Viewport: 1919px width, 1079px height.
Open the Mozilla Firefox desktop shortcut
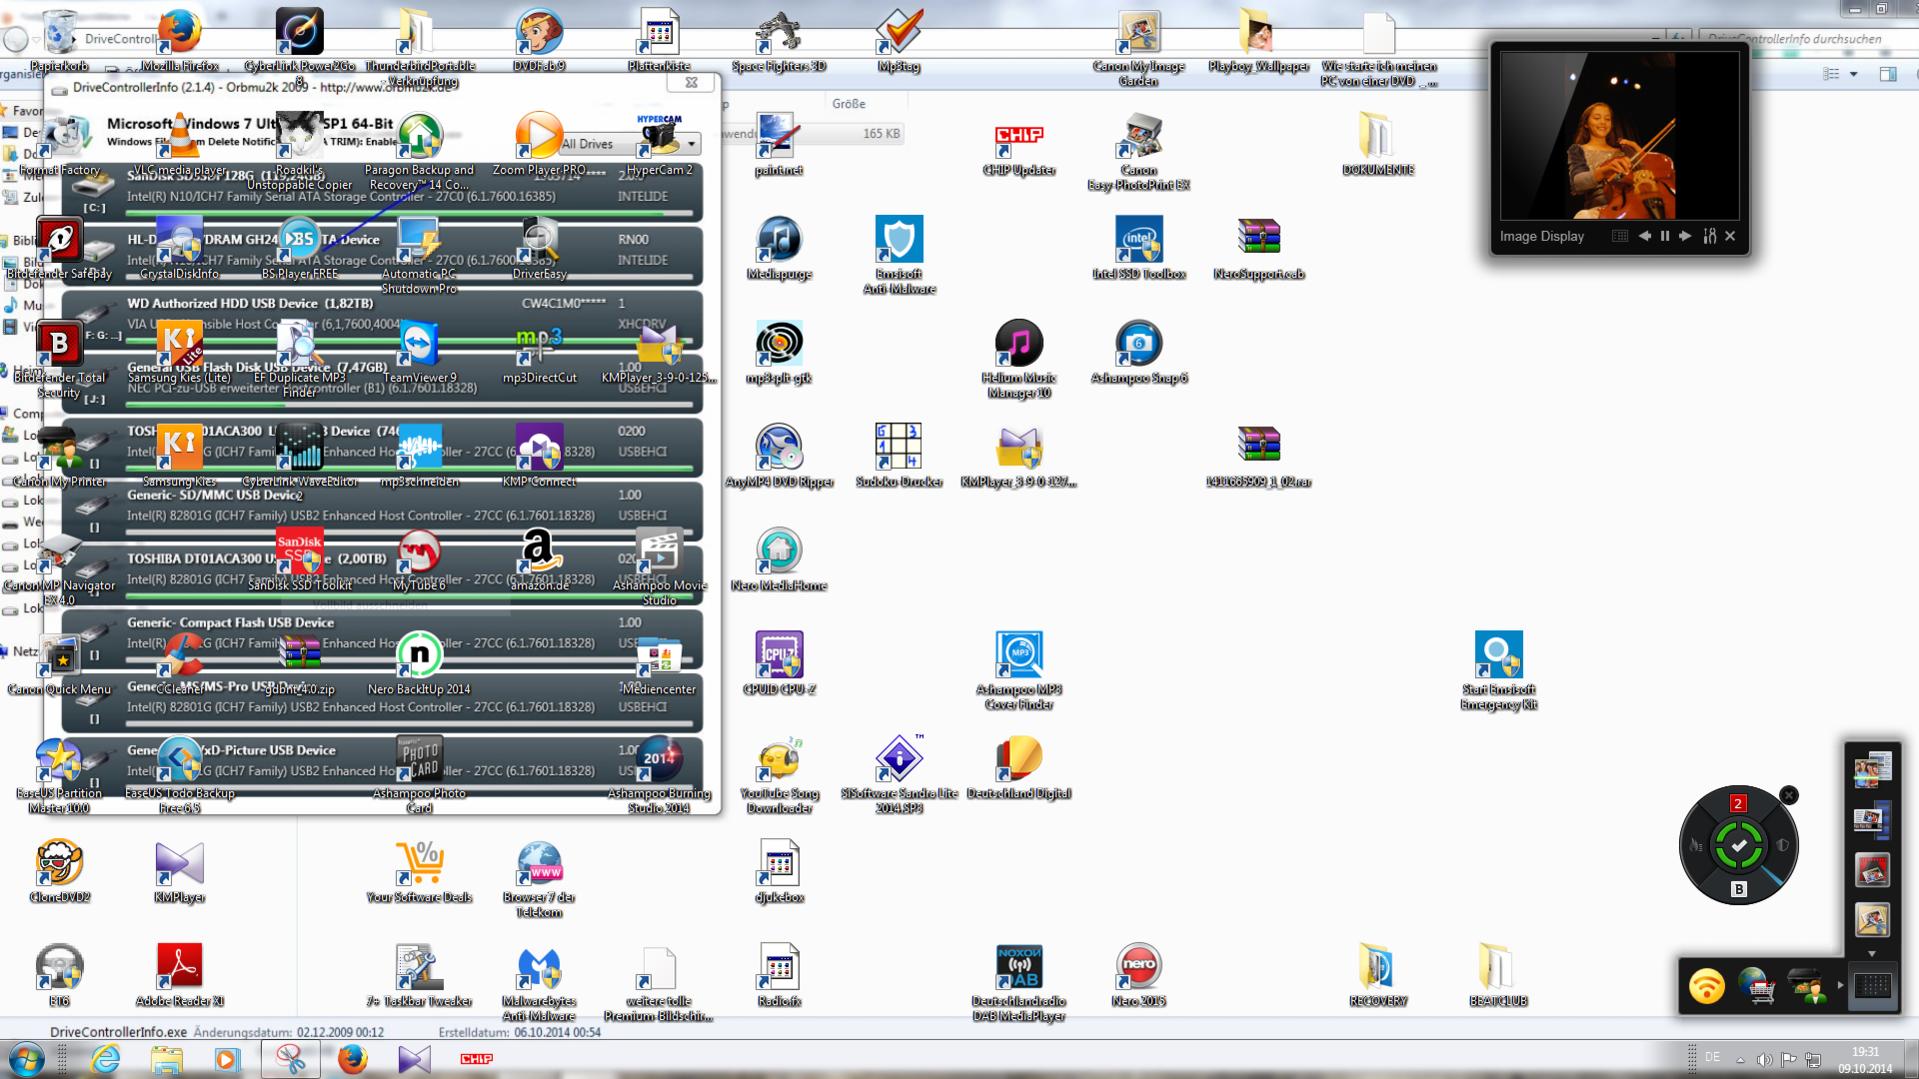click(x=180, y=40)
